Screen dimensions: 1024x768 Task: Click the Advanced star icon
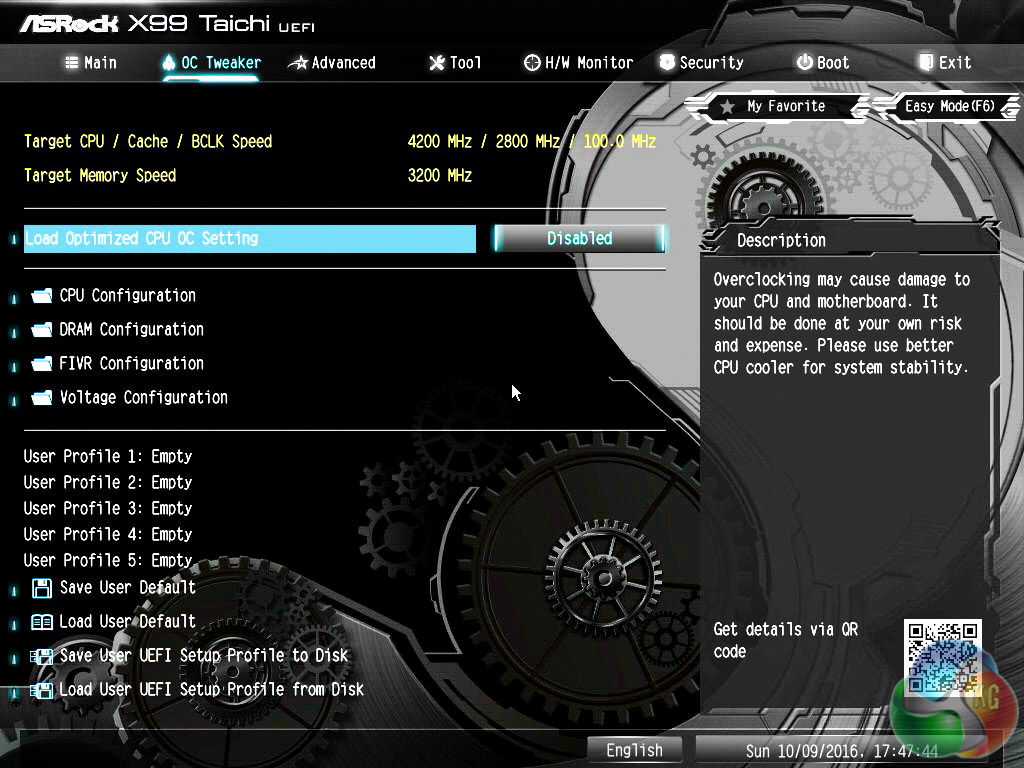298,63
